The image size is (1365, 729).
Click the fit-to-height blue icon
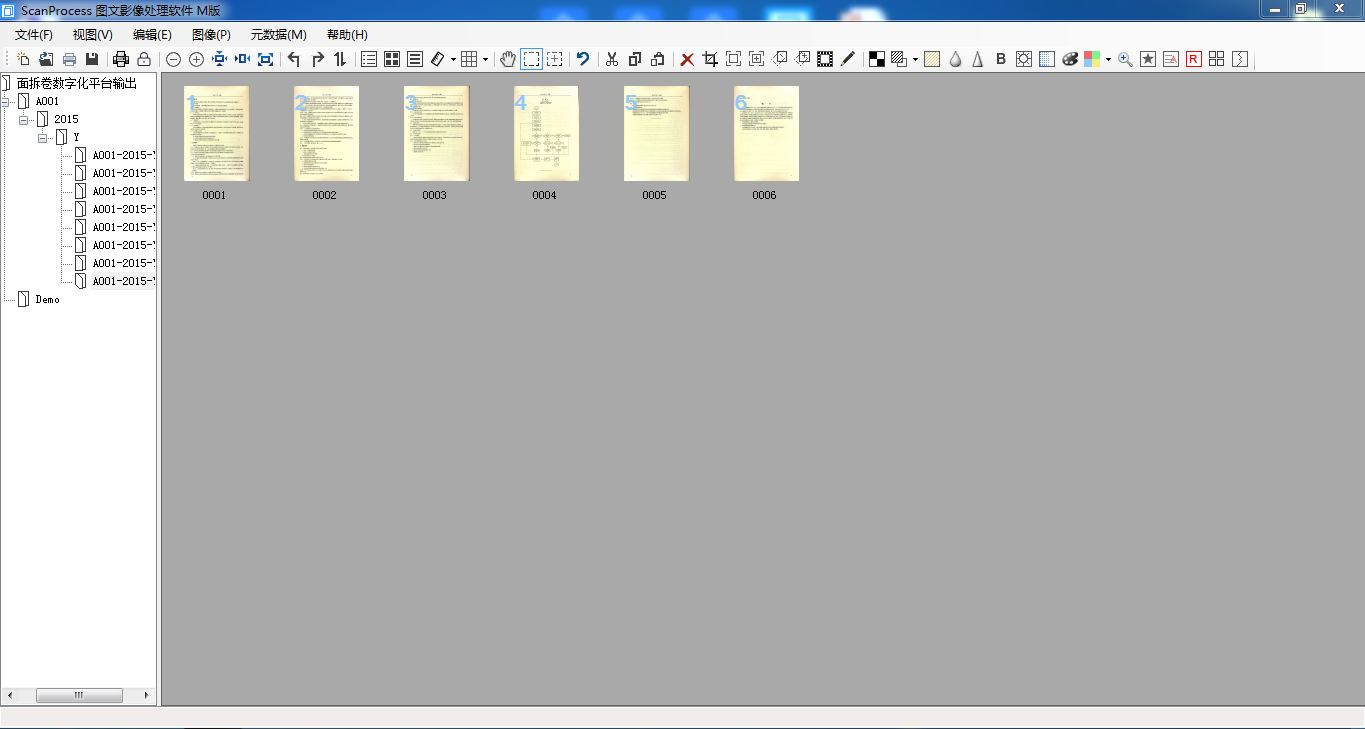[x=219, y=59]
